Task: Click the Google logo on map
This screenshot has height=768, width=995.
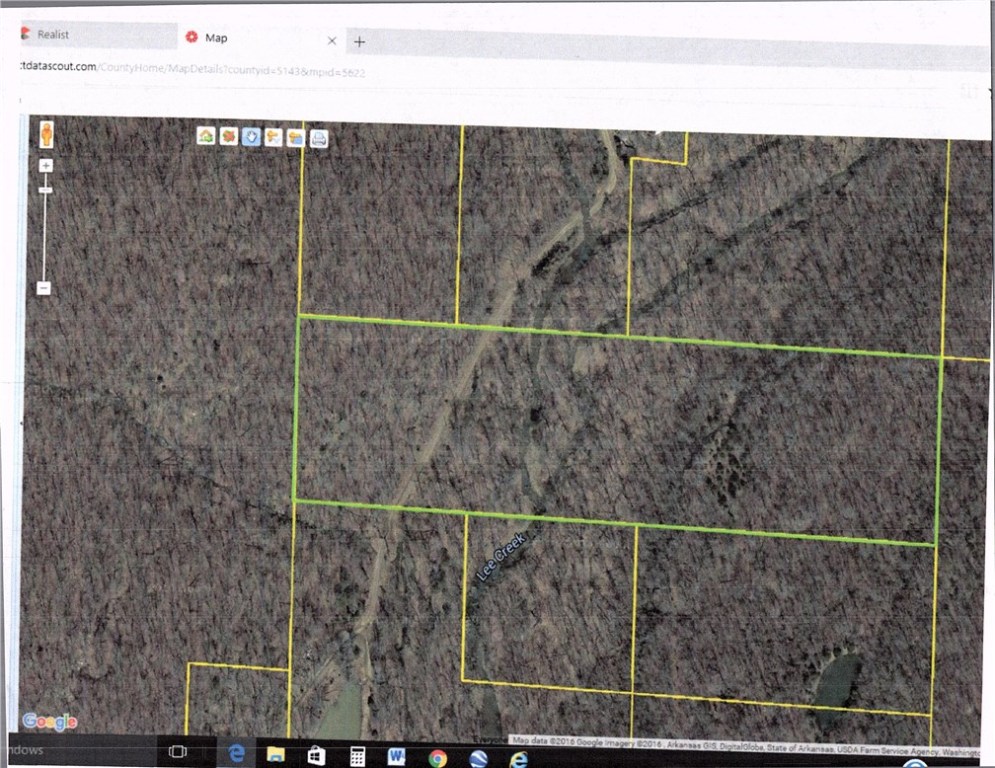Action: [x=50, y=722]
